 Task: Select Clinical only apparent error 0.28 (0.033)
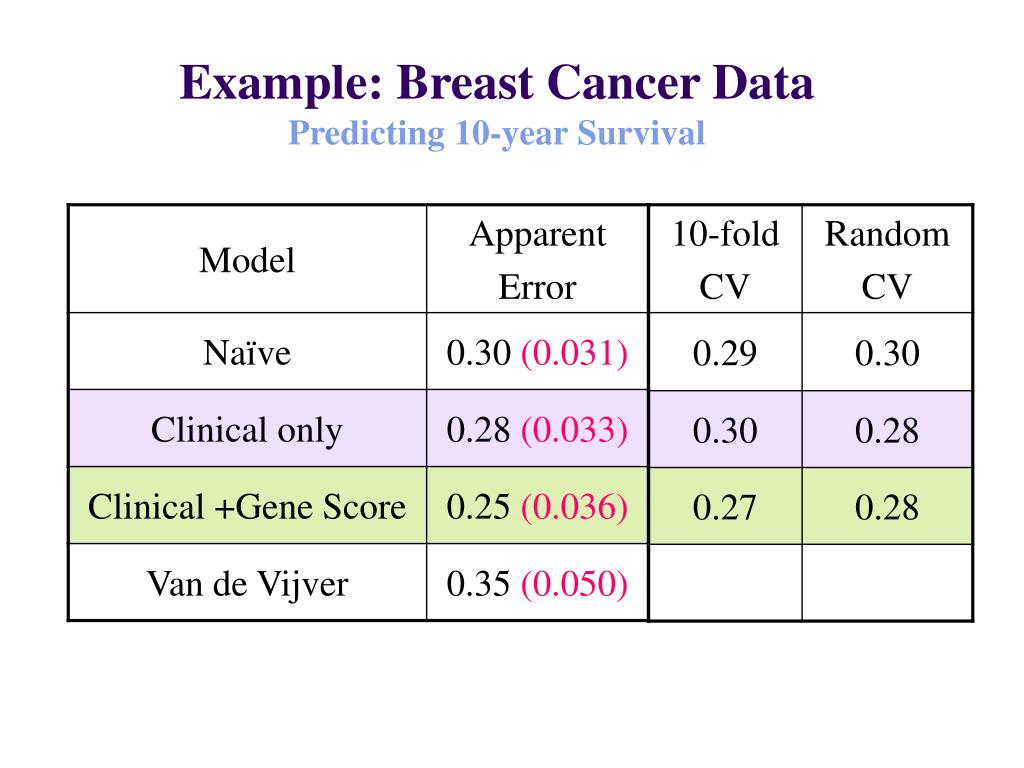pyautogui.click(x=537, y=429)
